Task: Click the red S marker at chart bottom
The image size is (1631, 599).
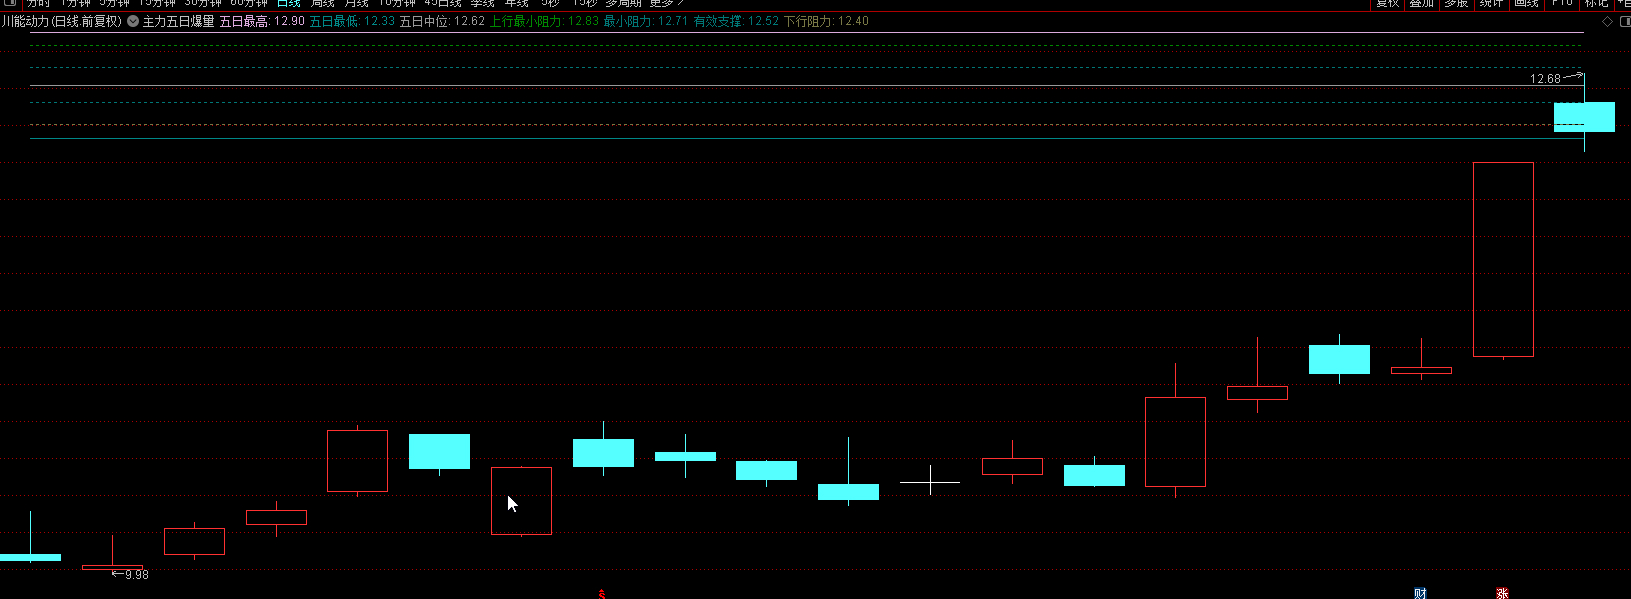Action: coord(601,594)
